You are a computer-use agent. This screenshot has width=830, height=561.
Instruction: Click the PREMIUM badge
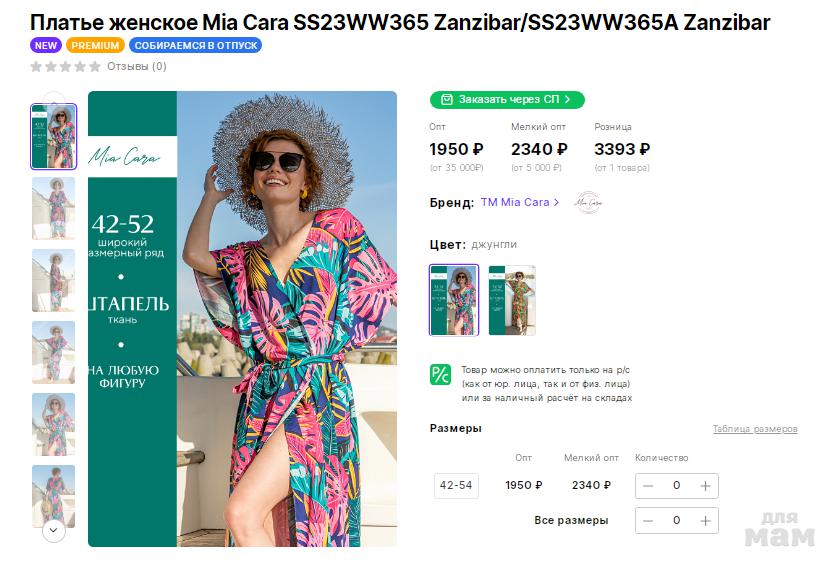[96, 46]
